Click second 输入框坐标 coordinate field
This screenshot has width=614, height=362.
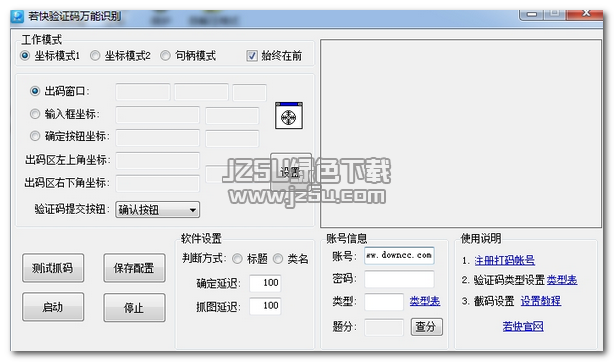(x=232, y=115)
